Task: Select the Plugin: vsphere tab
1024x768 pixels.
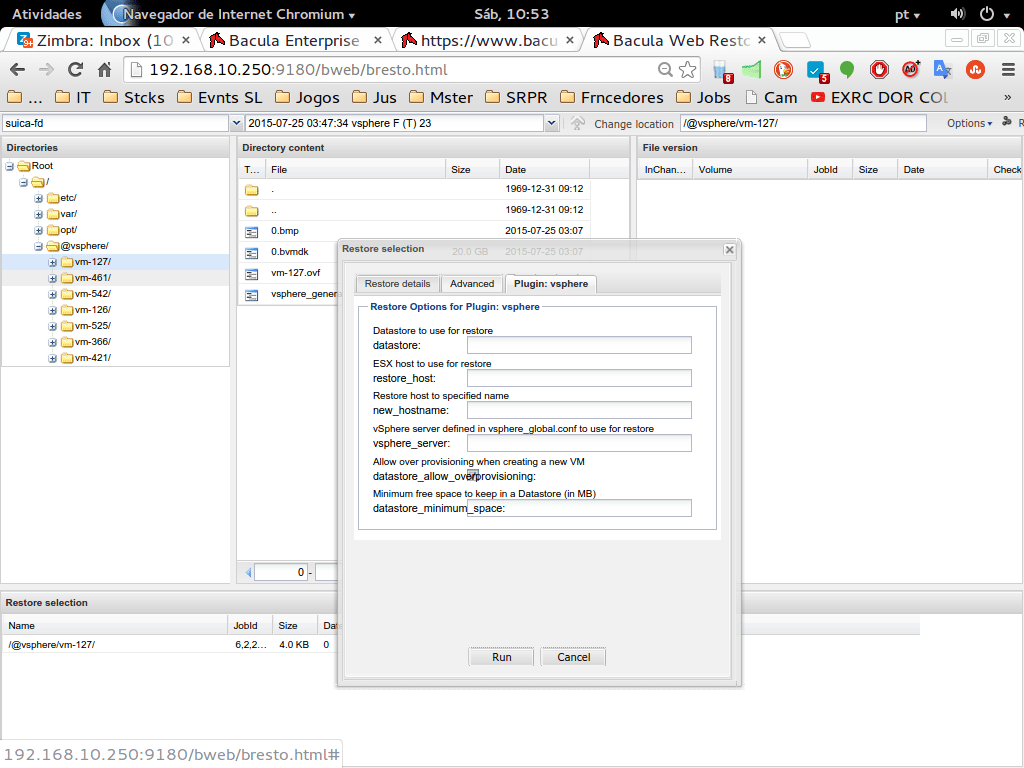Action: coord(551,283)
